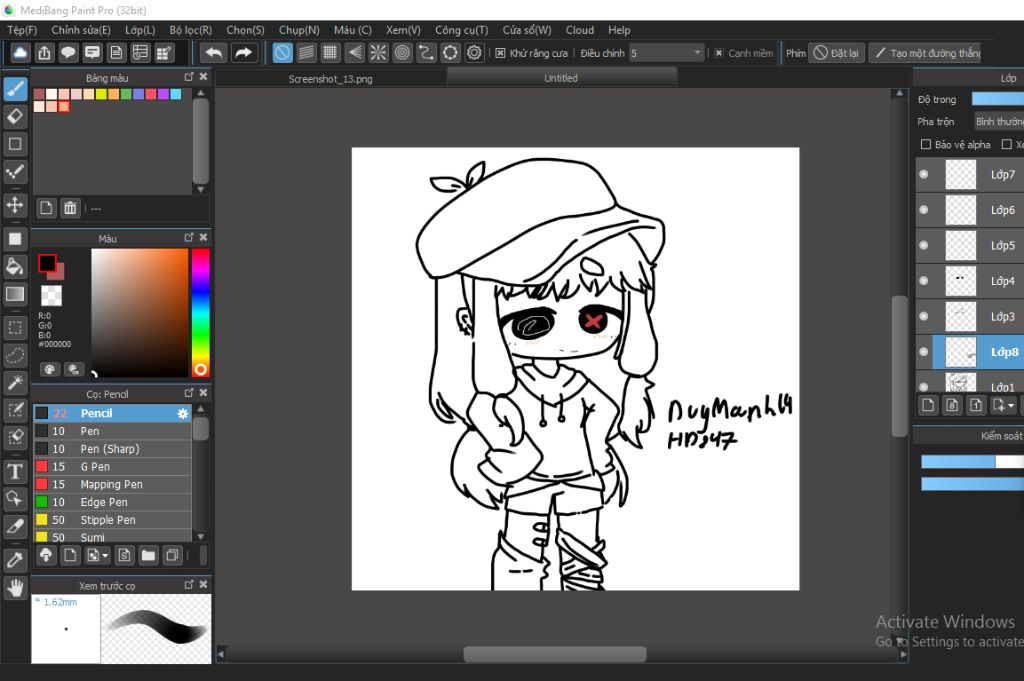Screen dimensions: 1024x681
Task: Enable the vanishing point snap guide
Action: click(x=355, y=53)
